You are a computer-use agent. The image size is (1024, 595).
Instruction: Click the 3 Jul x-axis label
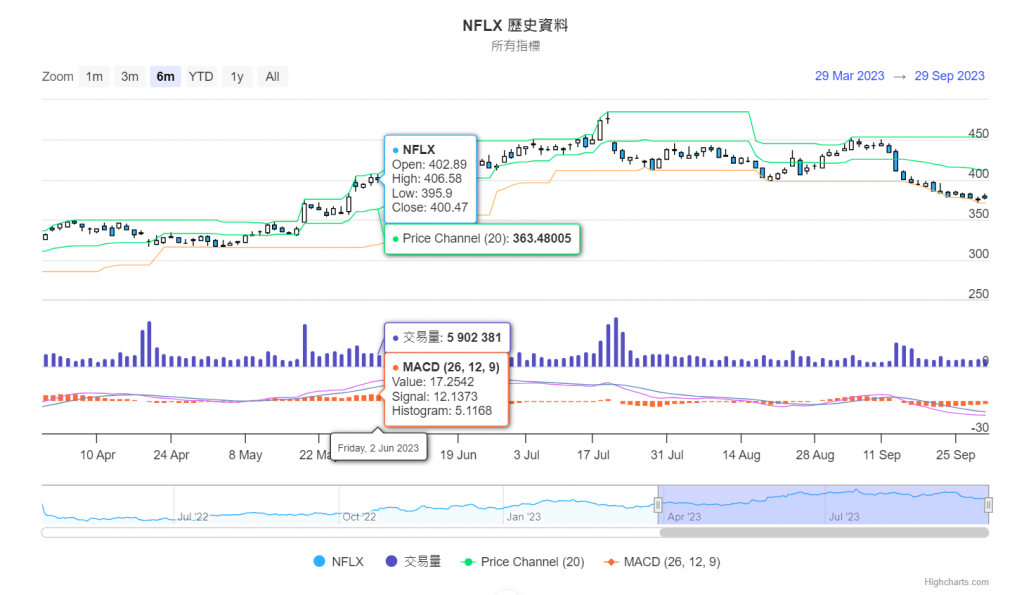click(x=526, y=455)
